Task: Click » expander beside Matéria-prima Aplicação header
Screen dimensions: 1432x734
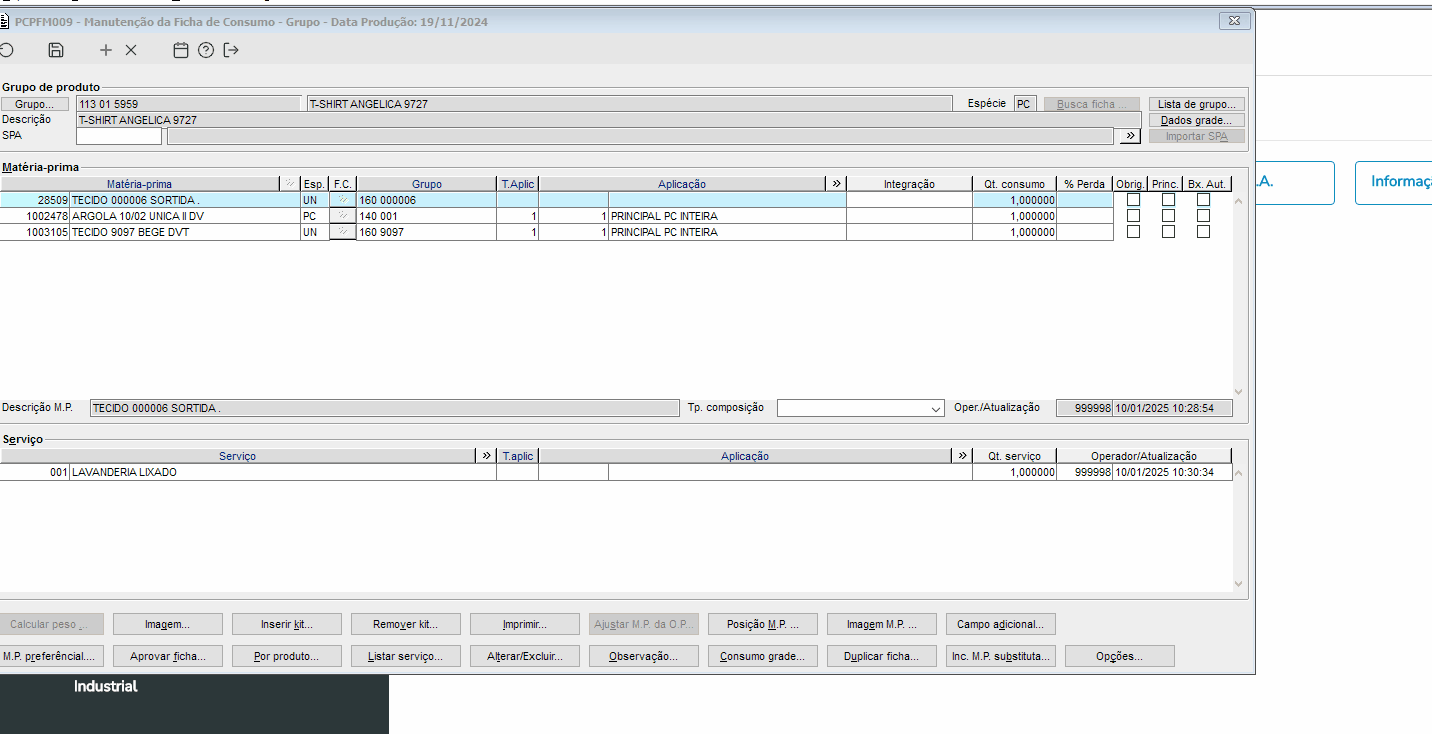Action: (836, 184)
